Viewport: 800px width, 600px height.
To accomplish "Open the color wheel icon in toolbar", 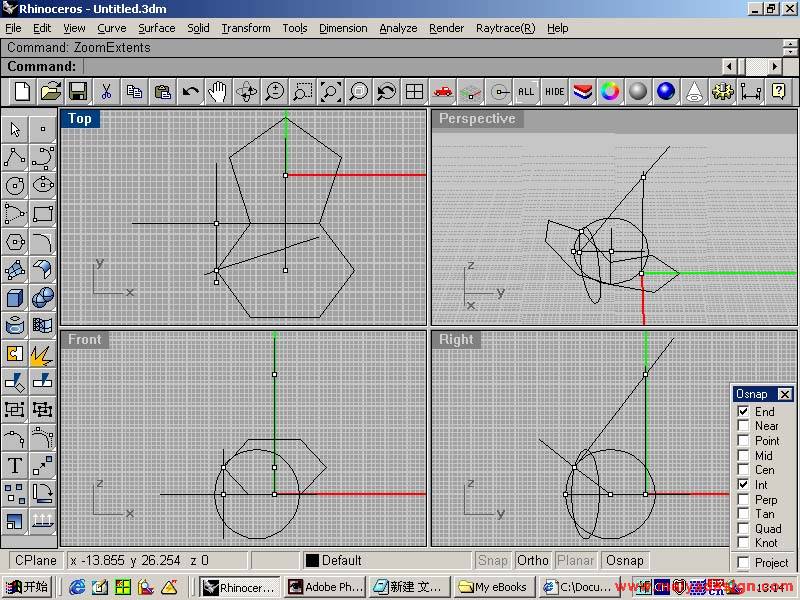I will pos(610,92).
